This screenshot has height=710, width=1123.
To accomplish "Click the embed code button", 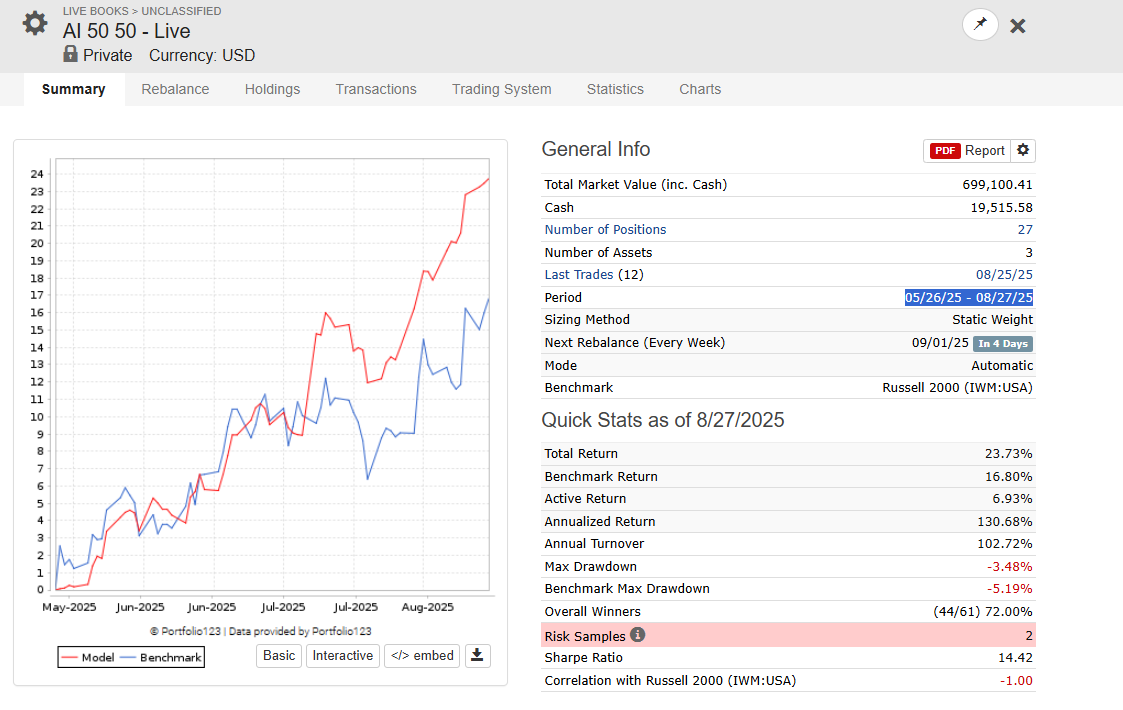I will 423,656.
